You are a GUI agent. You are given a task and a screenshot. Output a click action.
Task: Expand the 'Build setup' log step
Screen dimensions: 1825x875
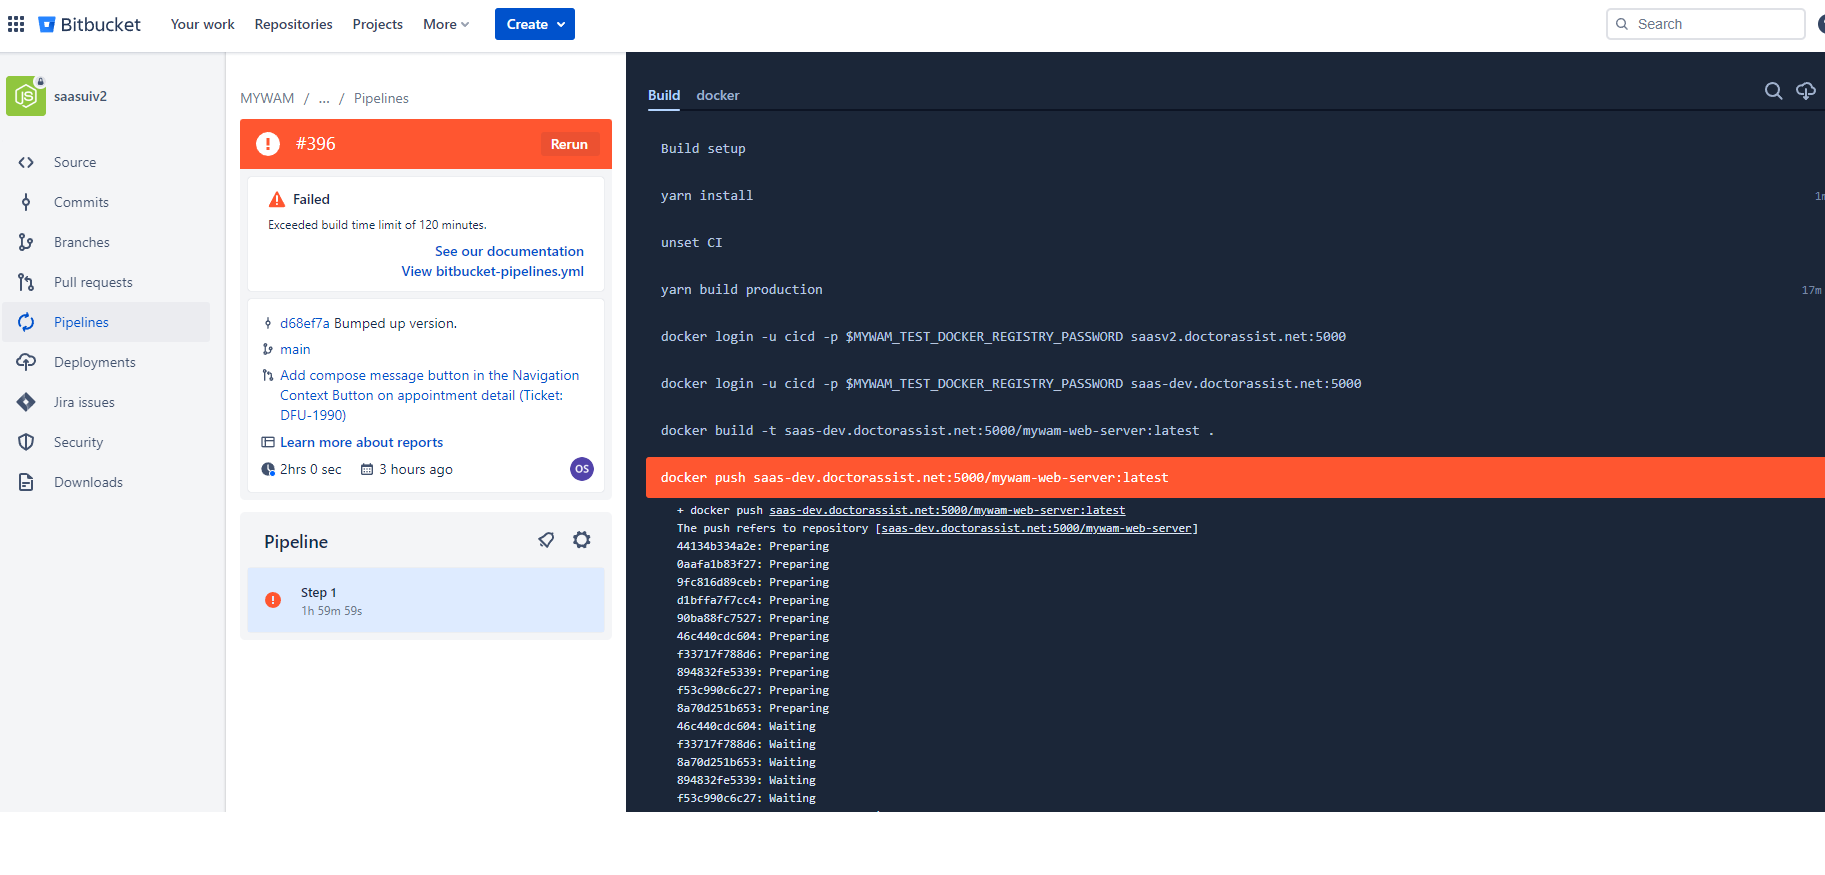coord(1235,149)
